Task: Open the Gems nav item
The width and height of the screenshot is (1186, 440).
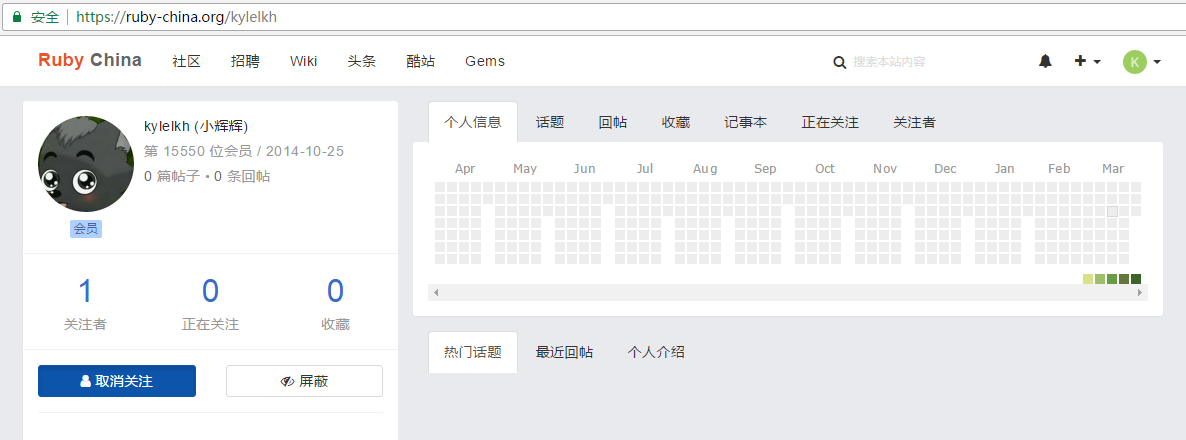Action: (x=485, y=61)
